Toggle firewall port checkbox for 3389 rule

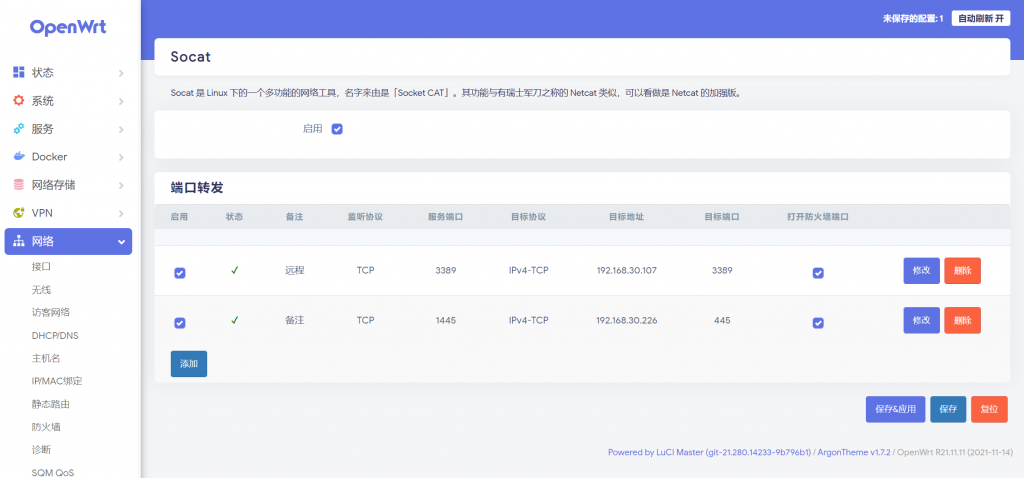[x=818, y=273]
